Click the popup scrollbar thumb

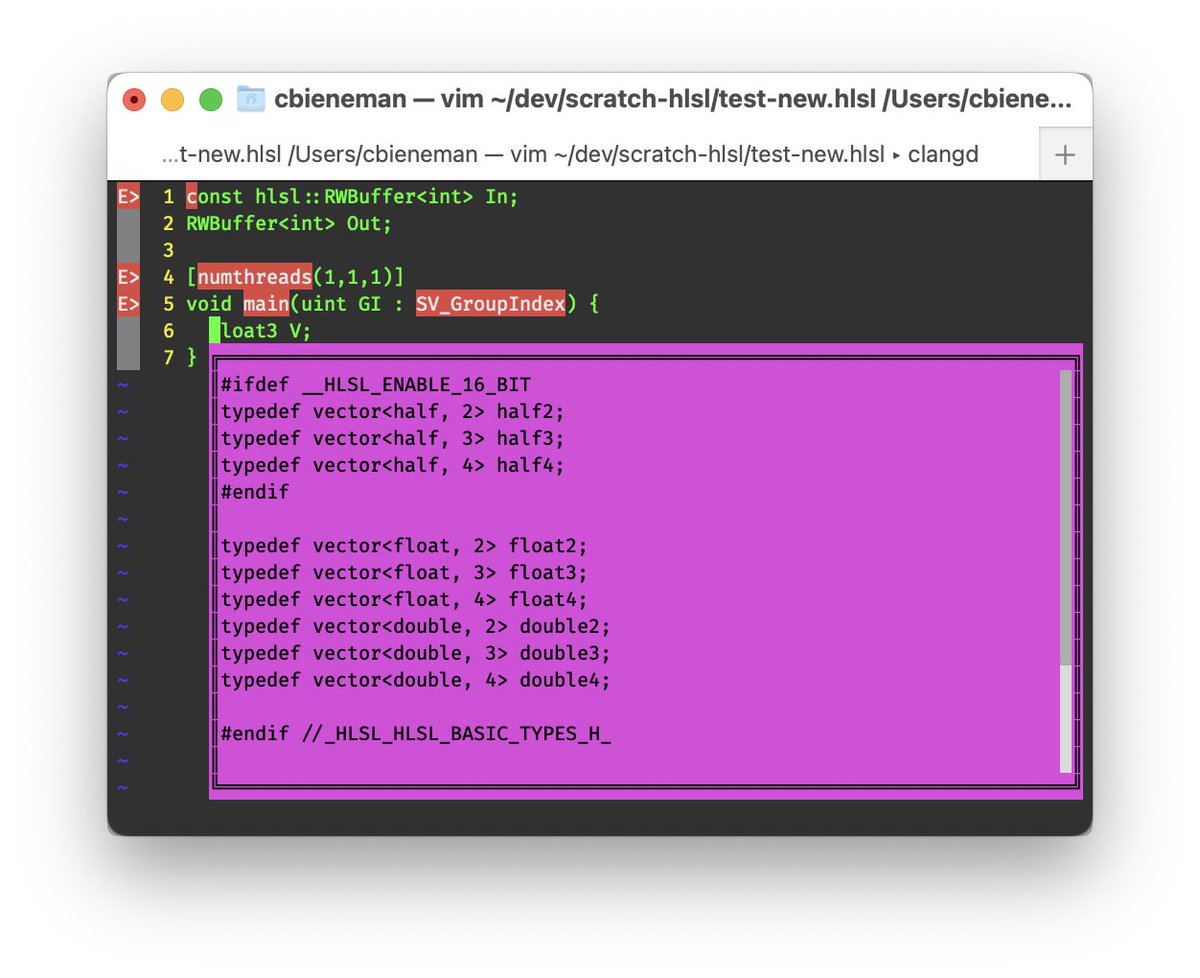(x=1065, y=517)
